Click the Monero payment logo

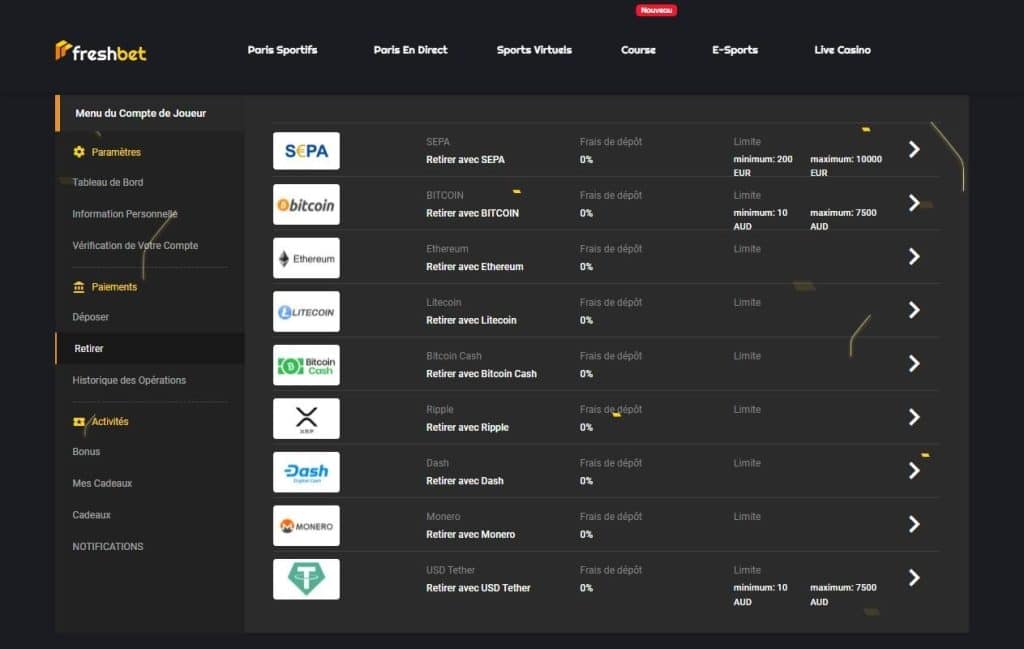click(x=306, y=526)
